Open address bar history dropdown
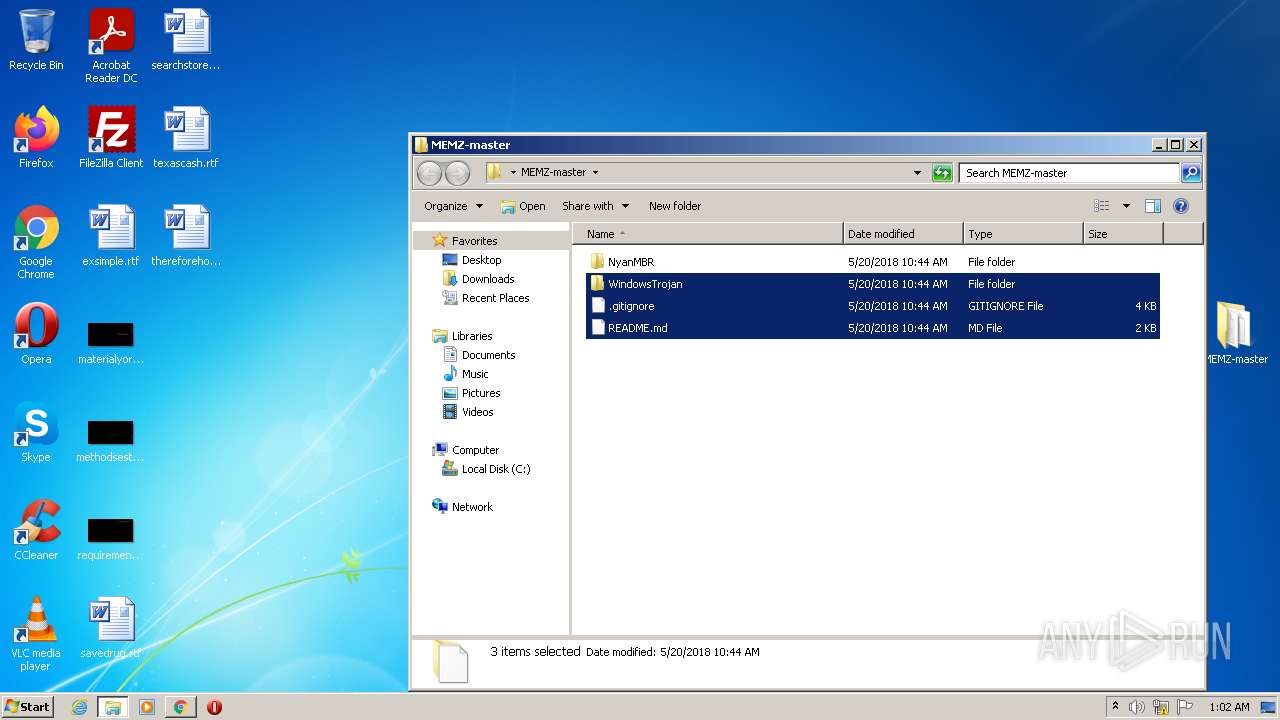The image size is (1280, 720). click(x=918, y=173)
